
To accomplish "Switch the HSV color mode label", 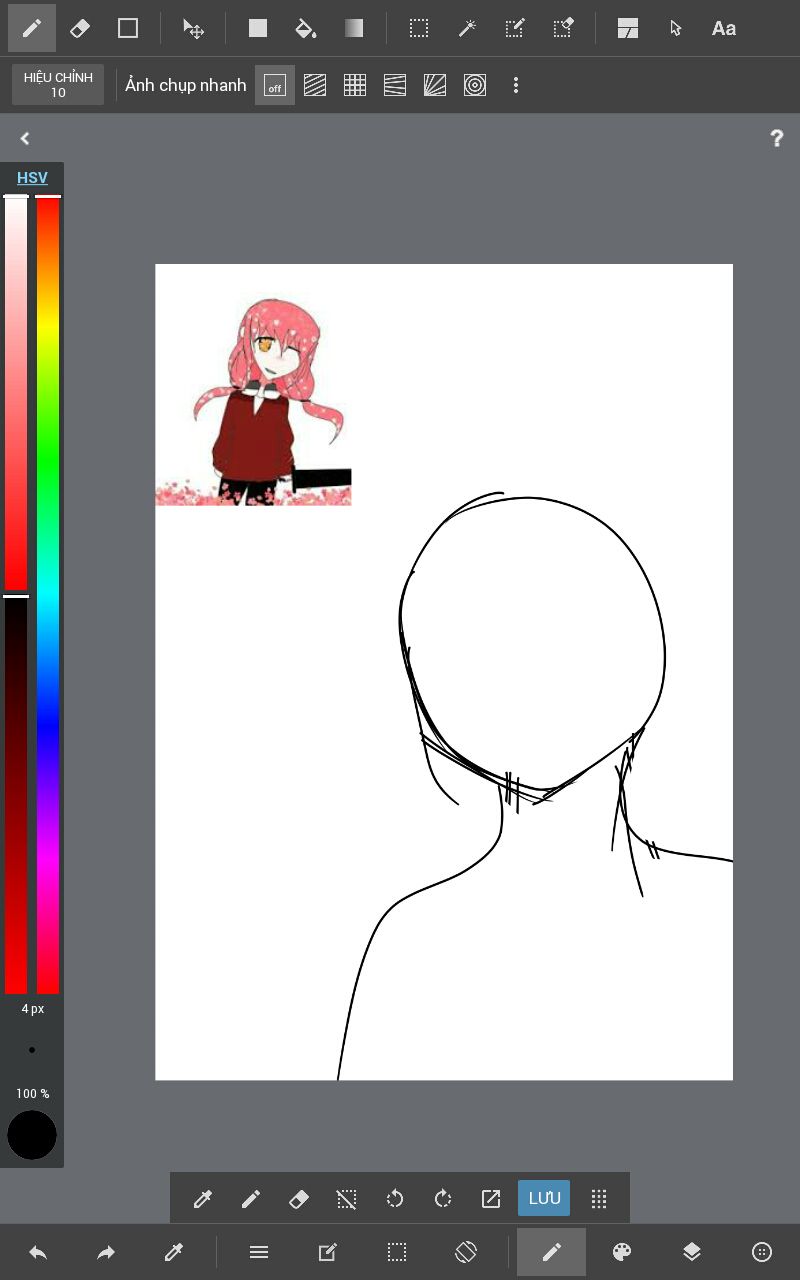I will click(32, 178).
